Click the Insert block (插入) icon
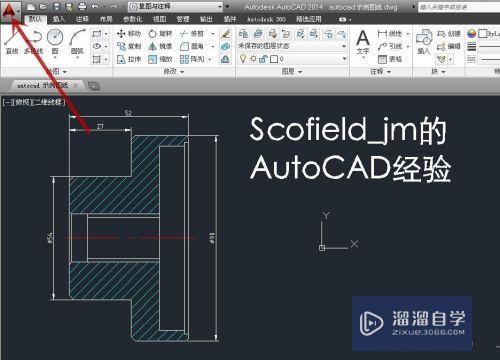Image resolution: width=500 pixels, height=360 pixels. coord(424,42)
